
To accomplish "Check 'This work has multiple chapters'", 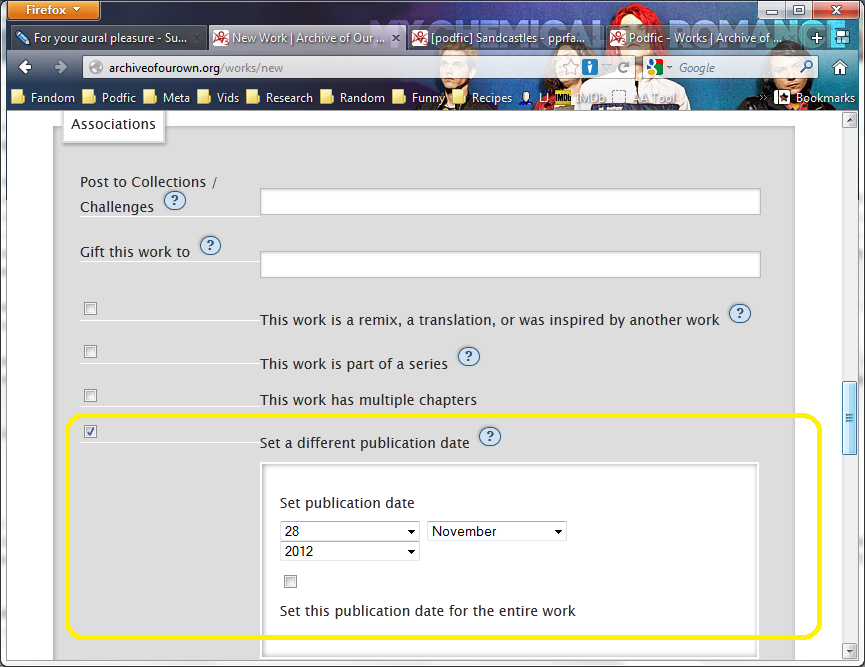I will pyautogui.click(x=91, y=395).
